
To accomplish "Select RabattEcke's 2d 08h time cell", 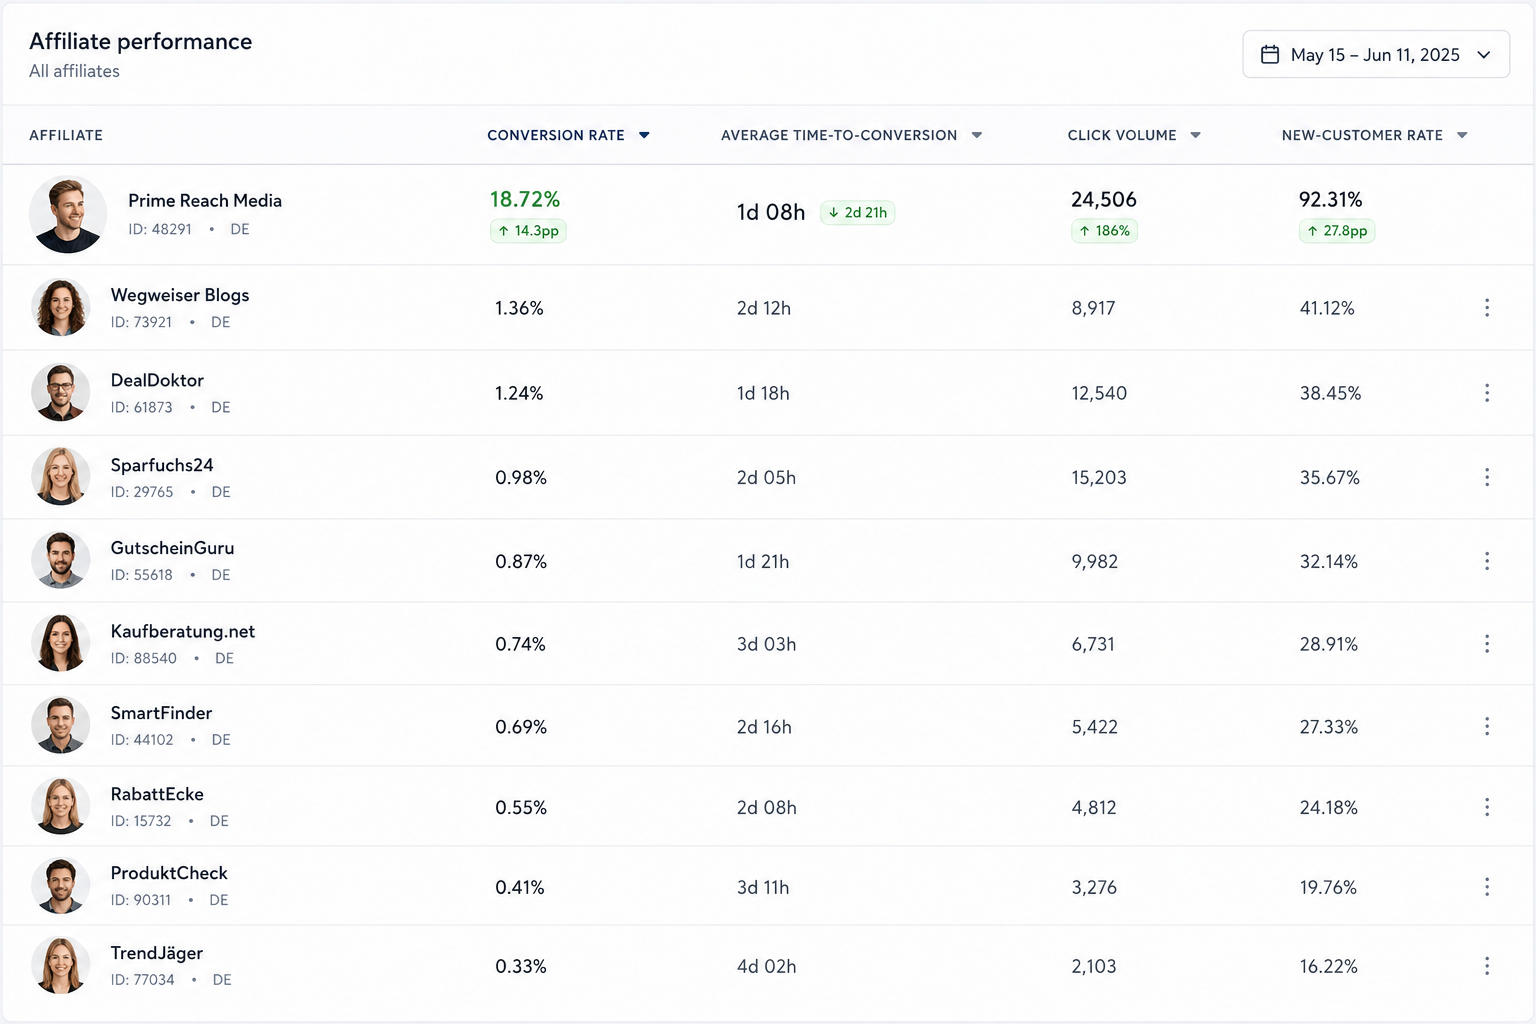I will [x=767, y=807].
